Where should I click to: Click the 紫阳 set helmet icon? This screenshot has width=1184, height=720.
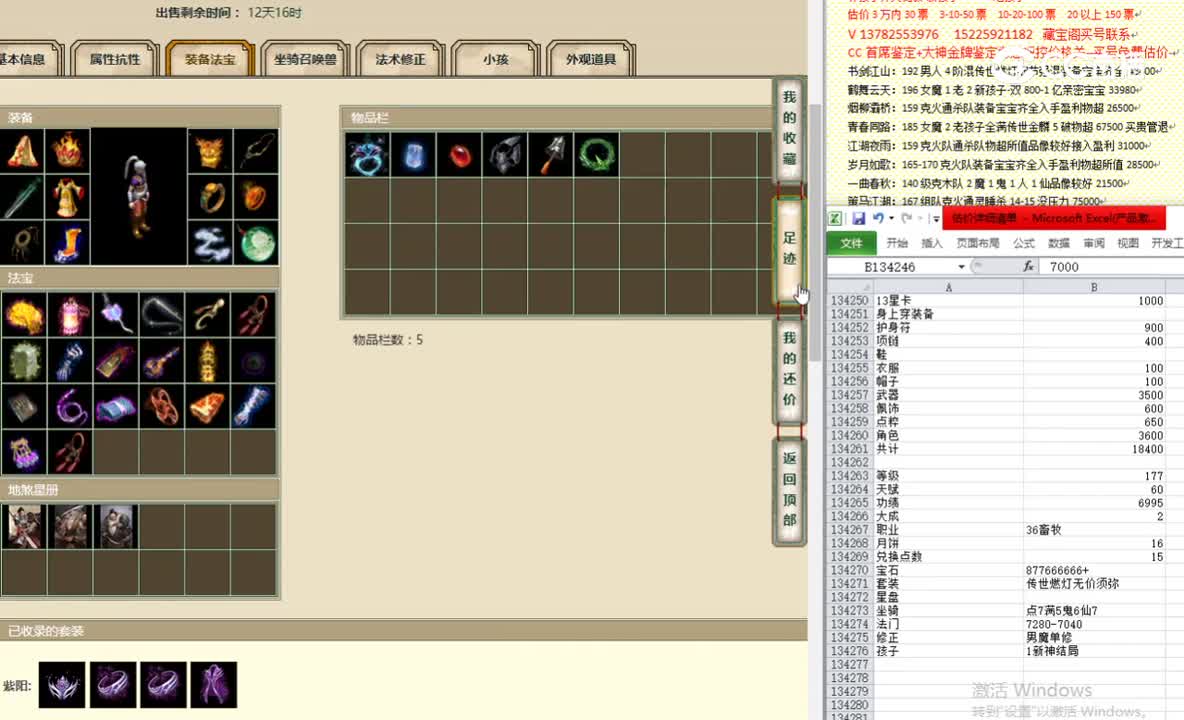pos(62,685)
